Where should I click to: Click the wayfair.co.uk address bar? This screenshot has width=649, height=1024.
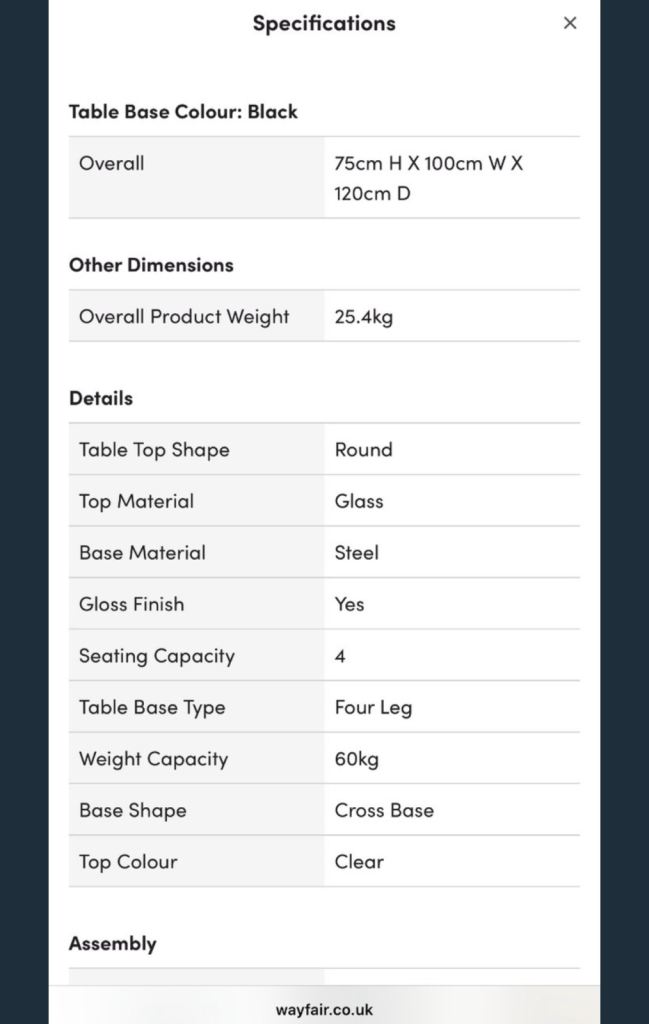tap(324, 1009)
